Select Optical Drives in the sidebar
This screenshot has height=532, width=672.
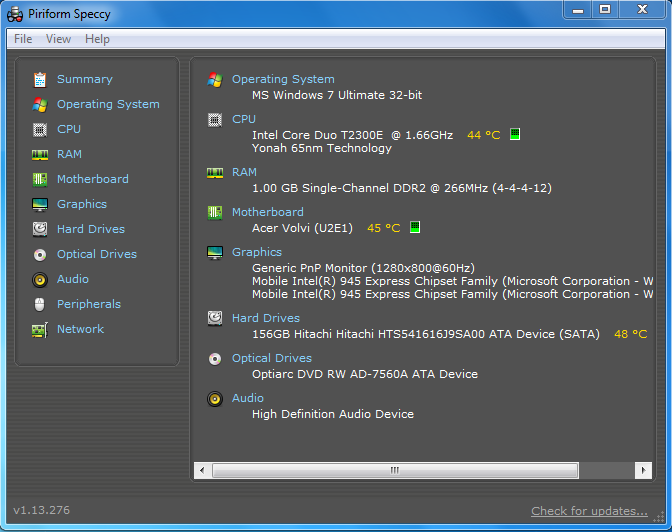pyautogui.click(x=97, y=254)
